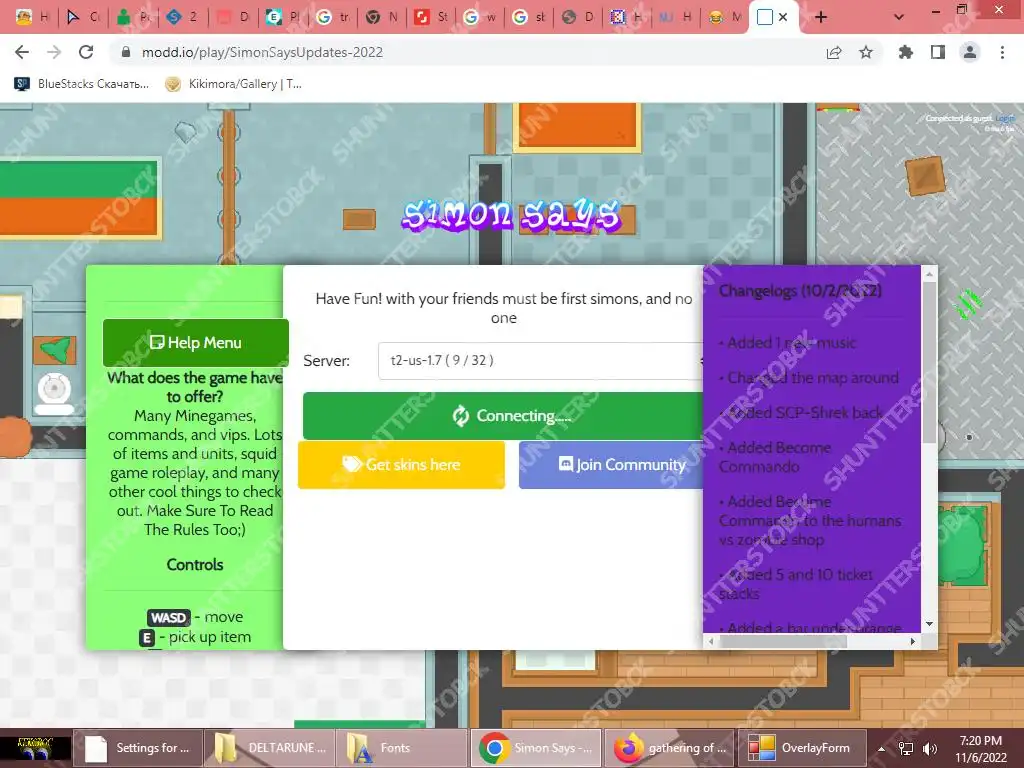Click the Simon Says game logo

click(511, 216)
